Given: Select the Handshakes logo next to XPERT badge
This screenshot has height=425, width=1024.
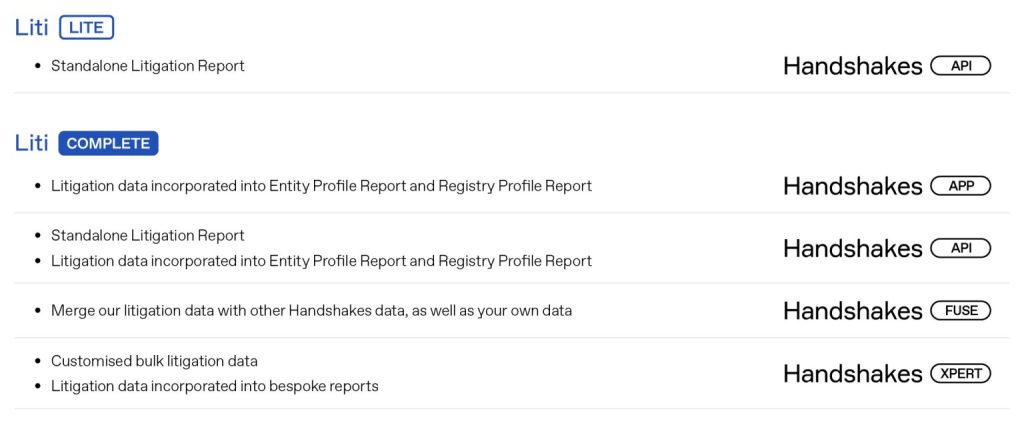Looking at the screenshot, I should [852, 374].
